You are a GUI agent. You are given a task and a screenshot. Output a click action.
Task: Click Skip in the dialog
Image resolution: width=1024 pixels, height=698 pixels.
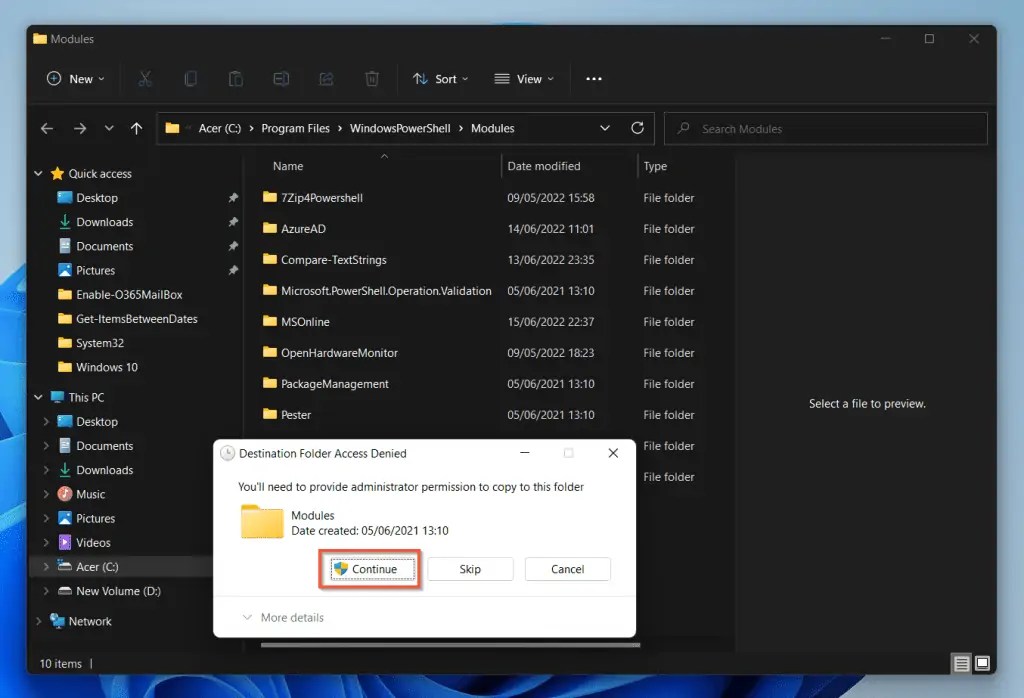pyautogui.click(x=470, y=568)
